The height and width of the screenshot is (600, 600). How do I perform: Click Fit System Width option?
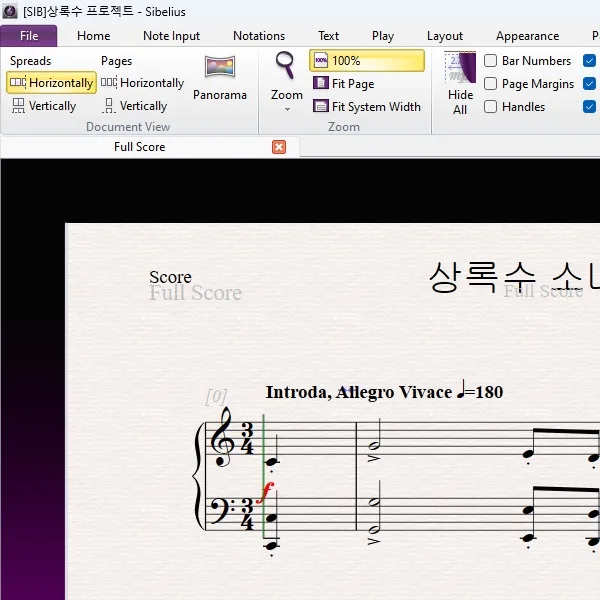(366, 107)
